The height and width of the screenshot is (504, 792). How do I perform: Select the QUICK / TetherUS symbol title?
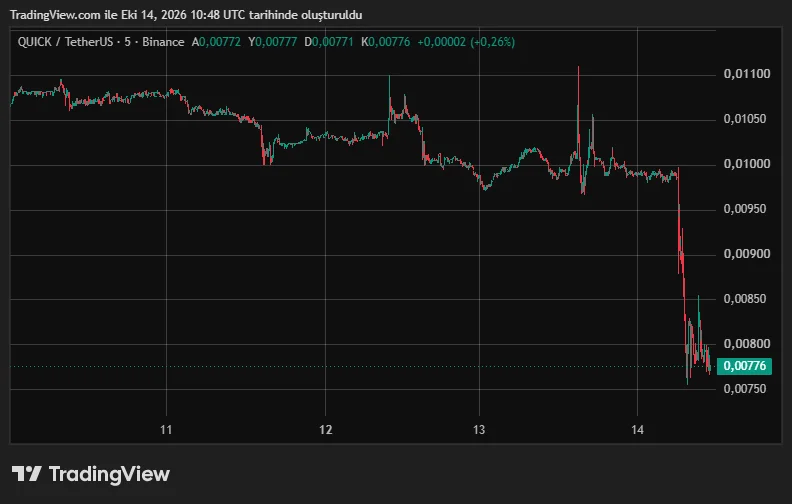point(65,42)
